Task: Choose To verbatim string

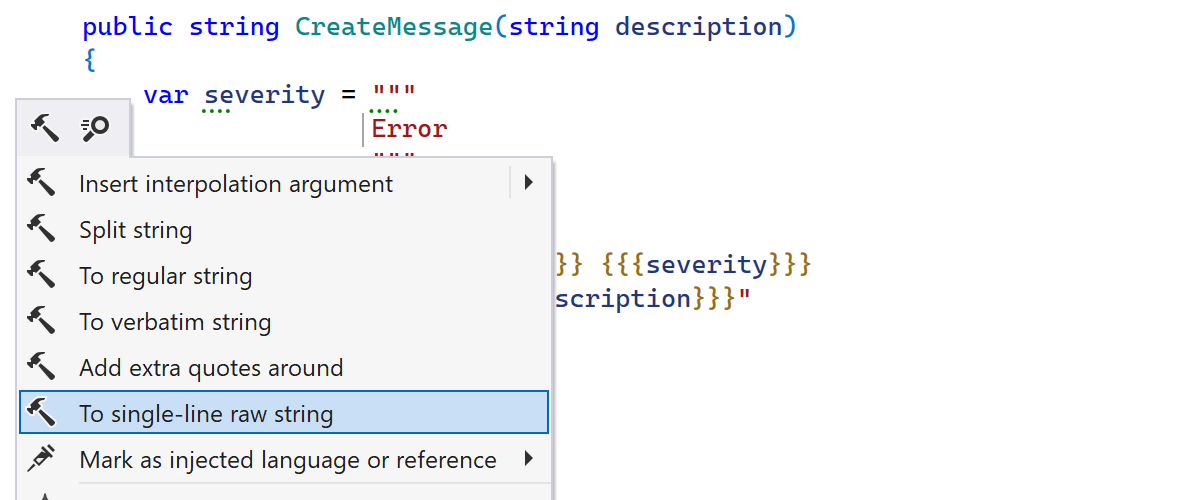Action: tap(175, 322)
